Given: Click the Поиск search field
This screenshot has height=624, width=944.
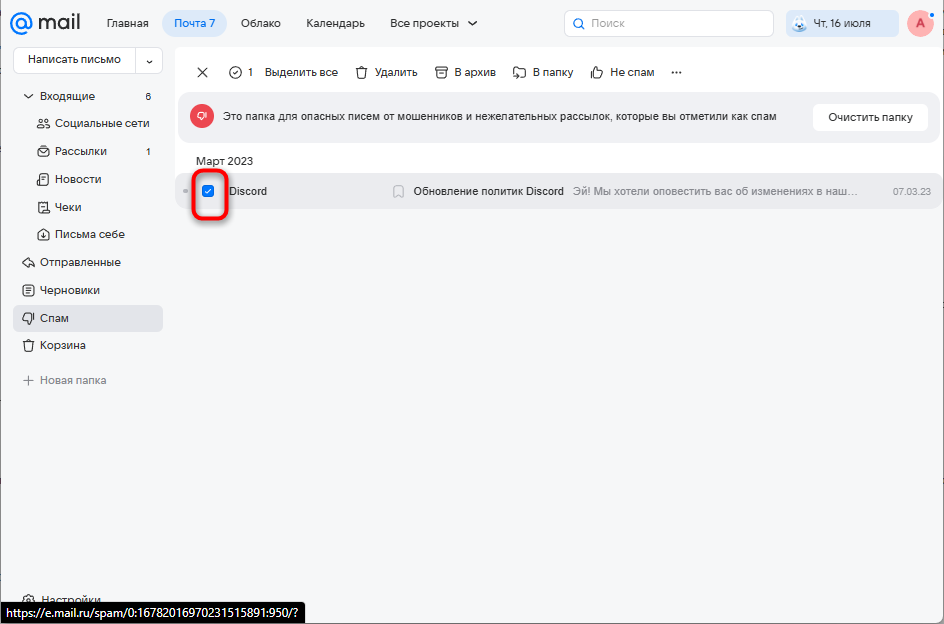Looking at the screenshot, I should [669, 23].
